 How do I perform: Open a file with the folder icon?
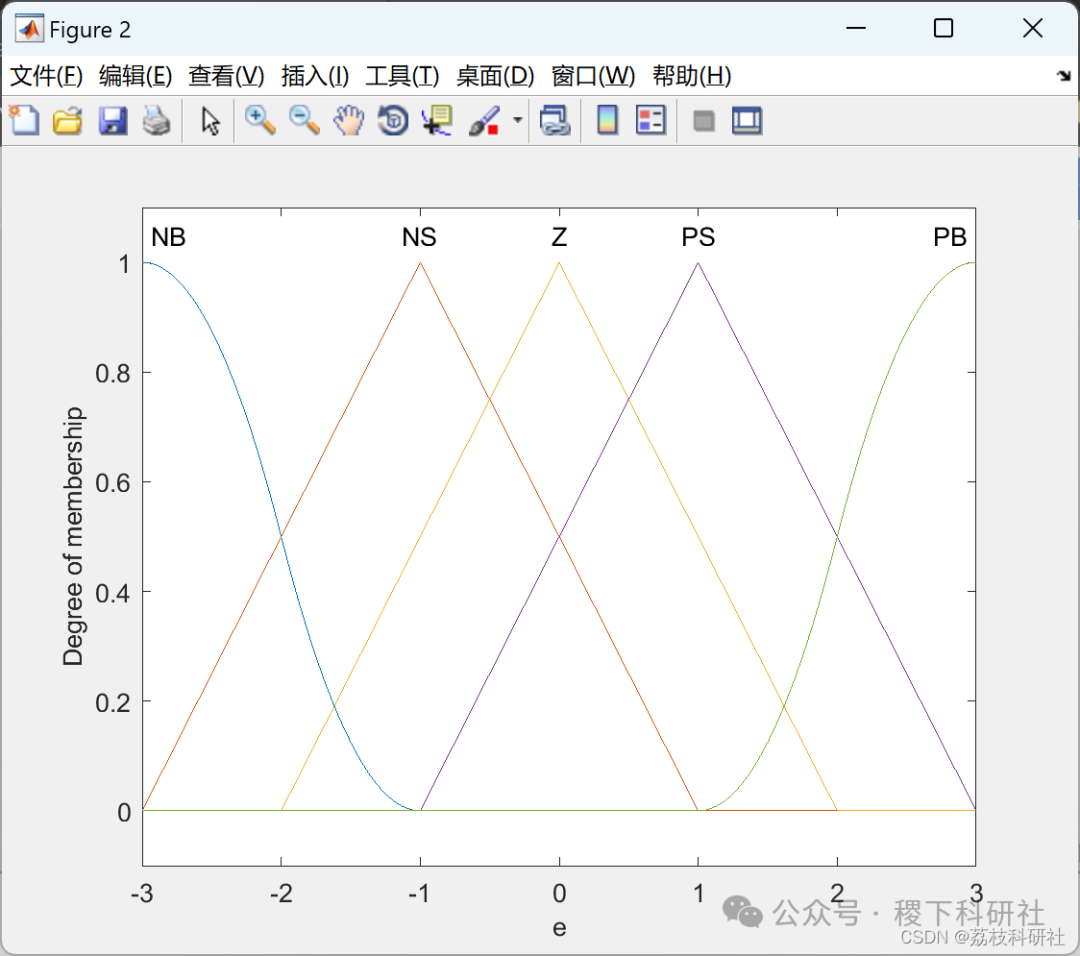[x=68, y=121]
